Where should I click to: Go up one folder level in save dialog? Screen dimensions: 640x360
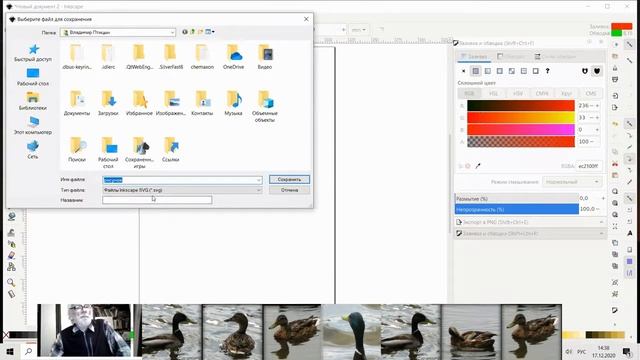[193, 32]
